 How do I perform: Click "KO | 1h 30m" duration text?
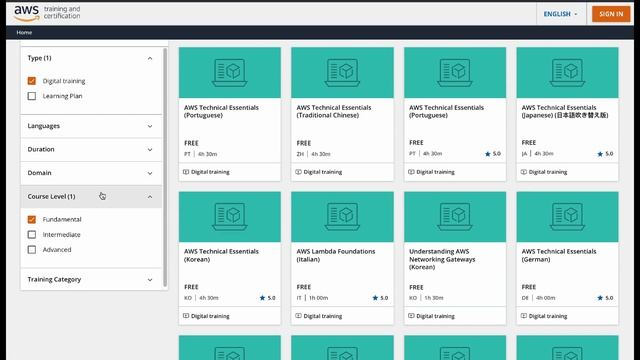[x=426, y=298]
